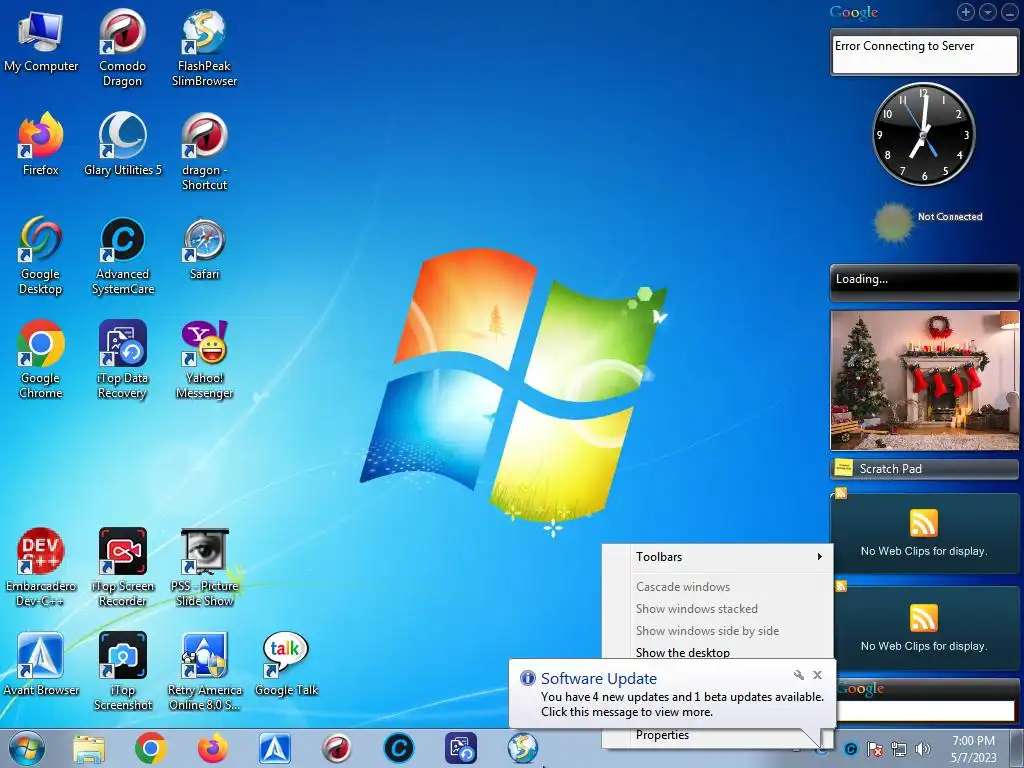Open the Christmas photo gadget thumbnail

click(x=924, y=380)
